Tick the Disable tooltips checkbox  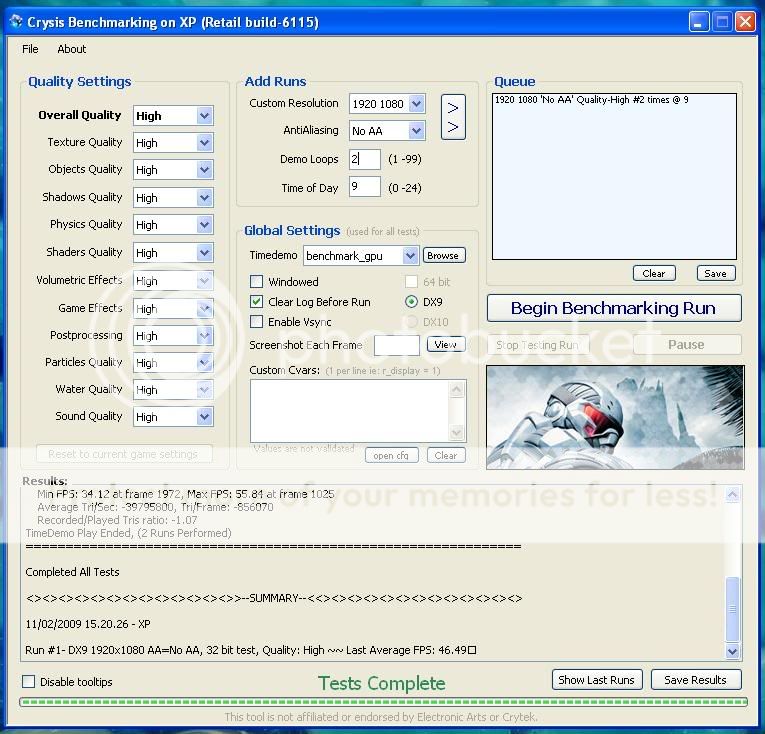pyautogui.click(x=29, y=682)
